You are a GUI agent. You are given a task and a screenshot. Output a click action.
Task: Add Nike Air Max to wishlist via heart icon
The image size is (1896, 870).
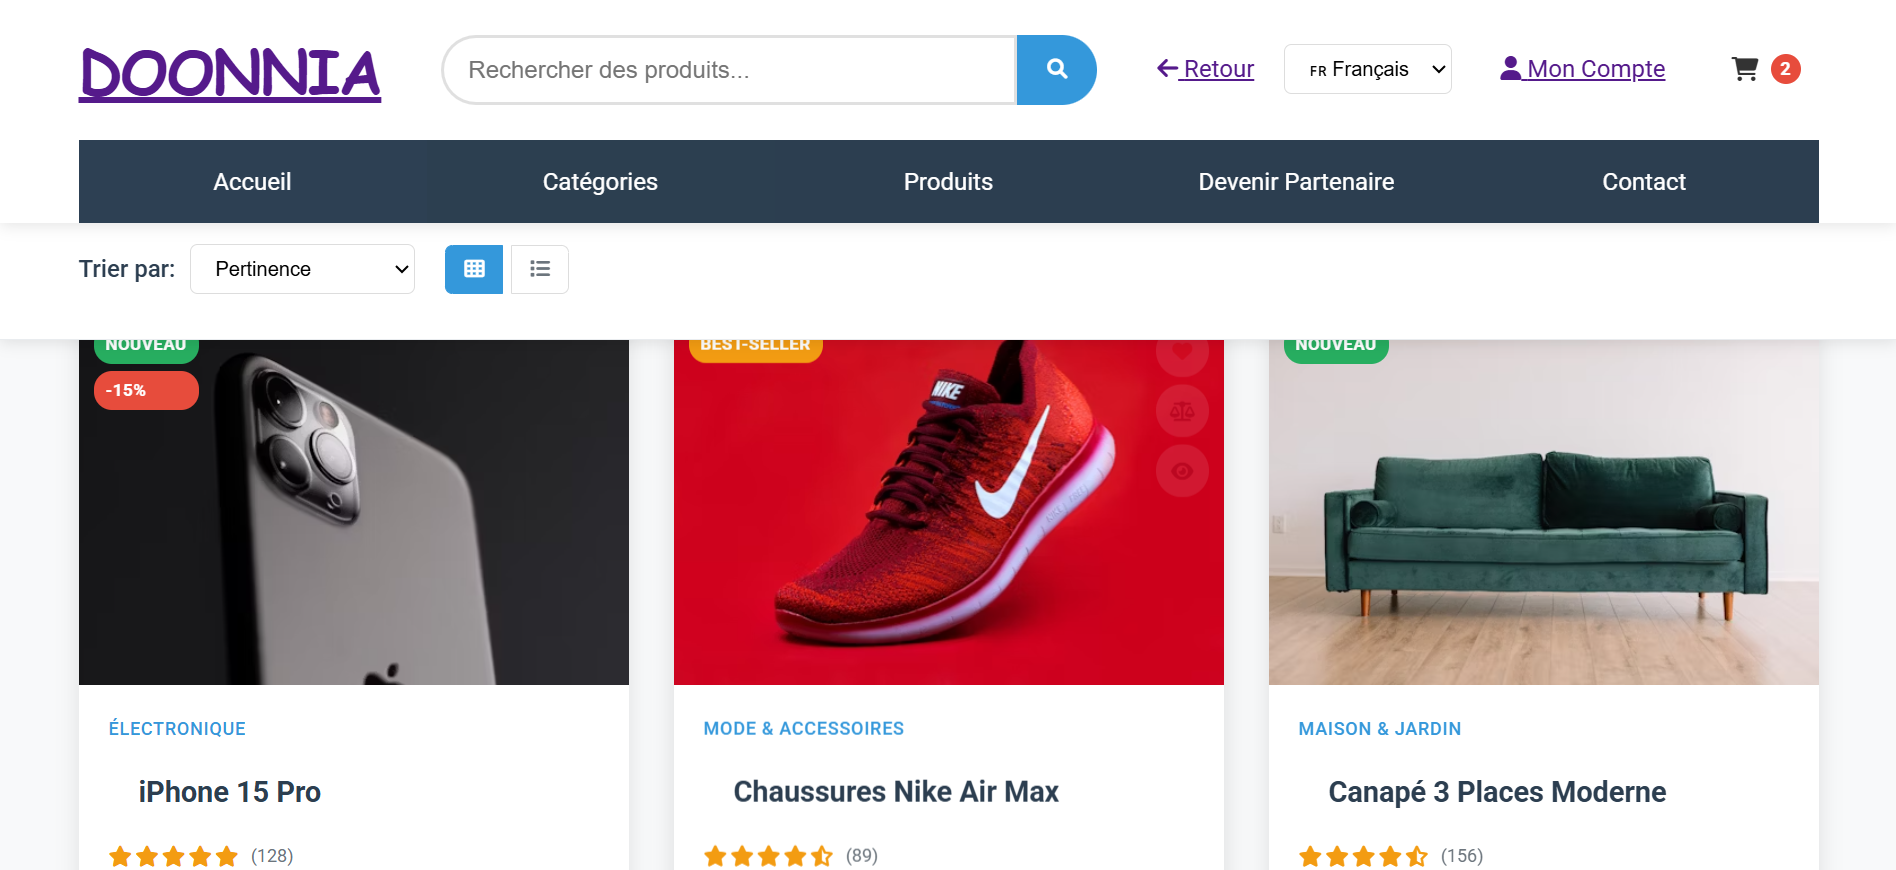click(1182, 353)
